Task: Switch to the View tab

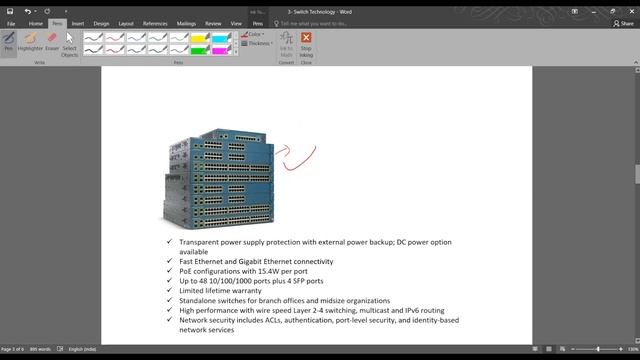Action: (x=236, y=24)
